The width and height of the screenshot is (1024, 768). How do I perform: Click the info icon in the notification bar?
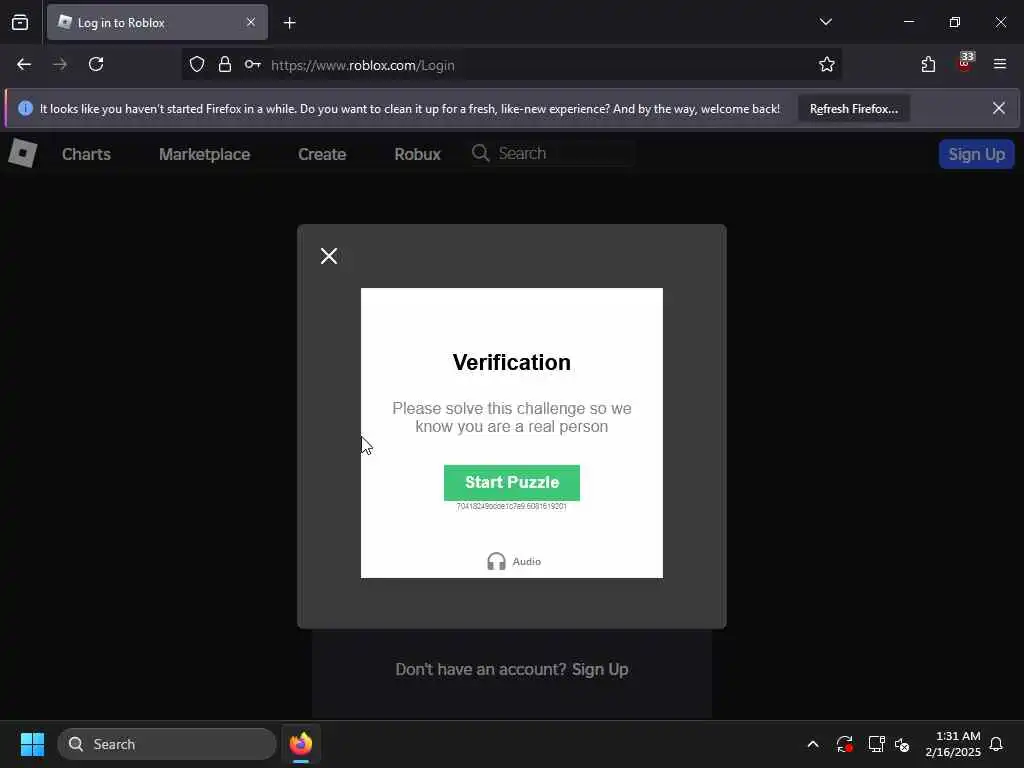tap(25, 108)
